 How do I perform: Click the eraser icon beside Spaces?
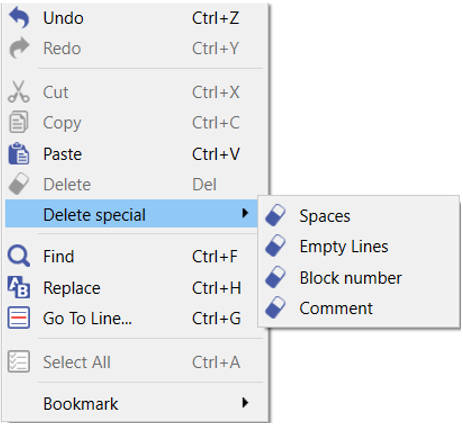(275, 215)
